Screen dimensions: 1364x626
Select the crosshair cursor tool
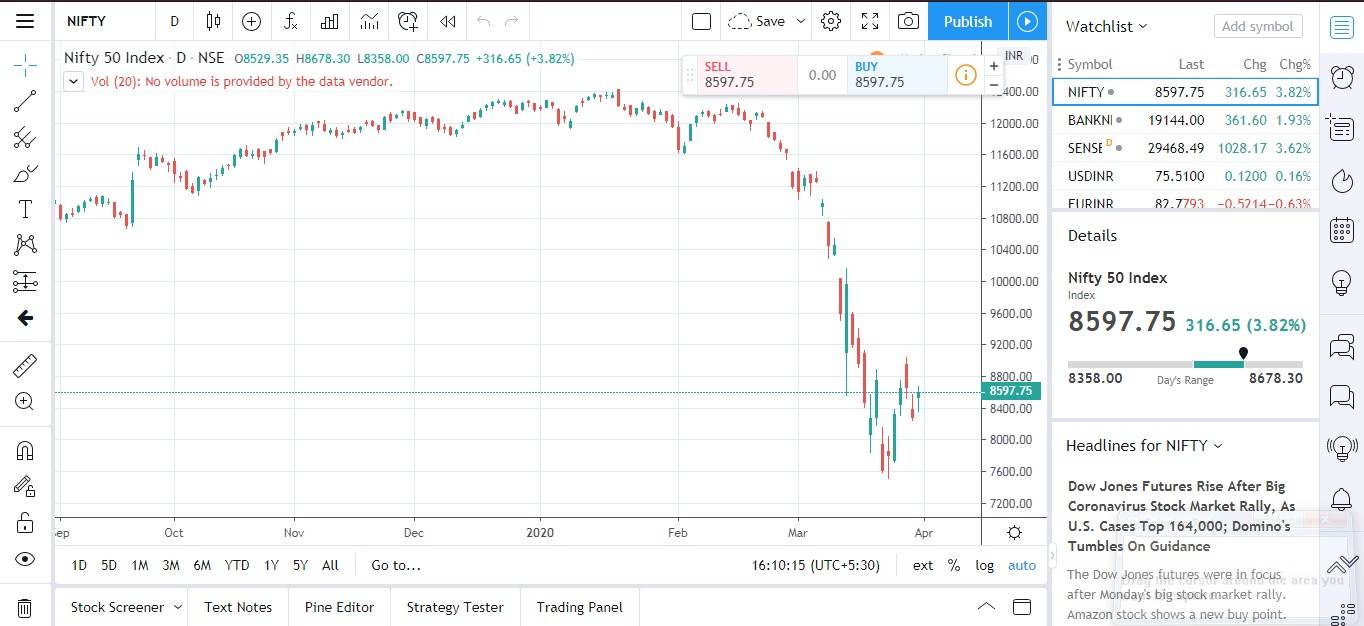pyautogui.click(x=25, y=65)
